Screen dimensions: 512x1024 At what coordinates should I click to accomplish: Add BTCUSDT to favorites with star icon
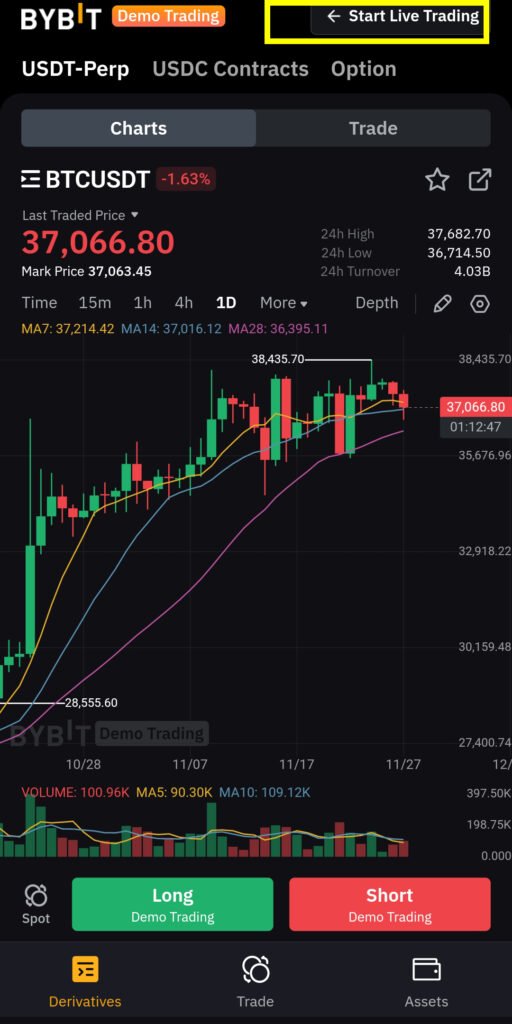437,180
